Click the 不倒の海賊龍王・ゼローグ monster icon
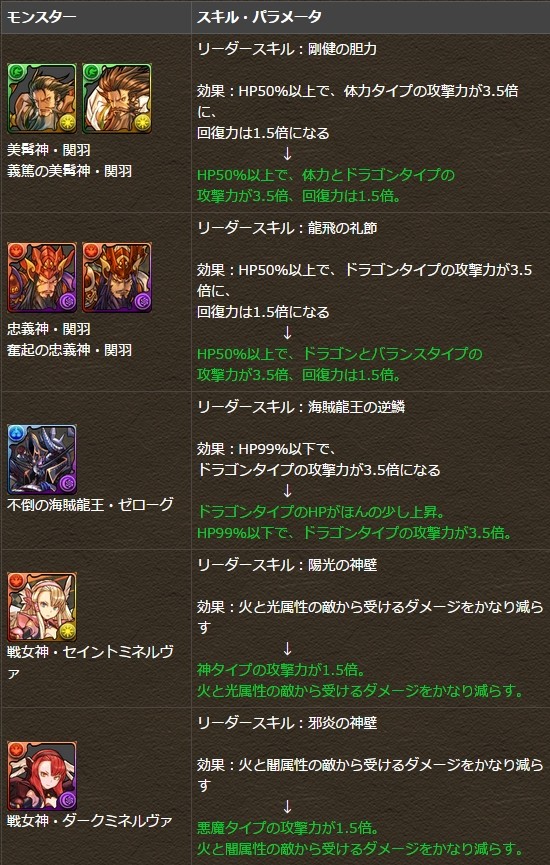This screenshot has height=865, width=550. pyautogui.click(x=42, y=459)
